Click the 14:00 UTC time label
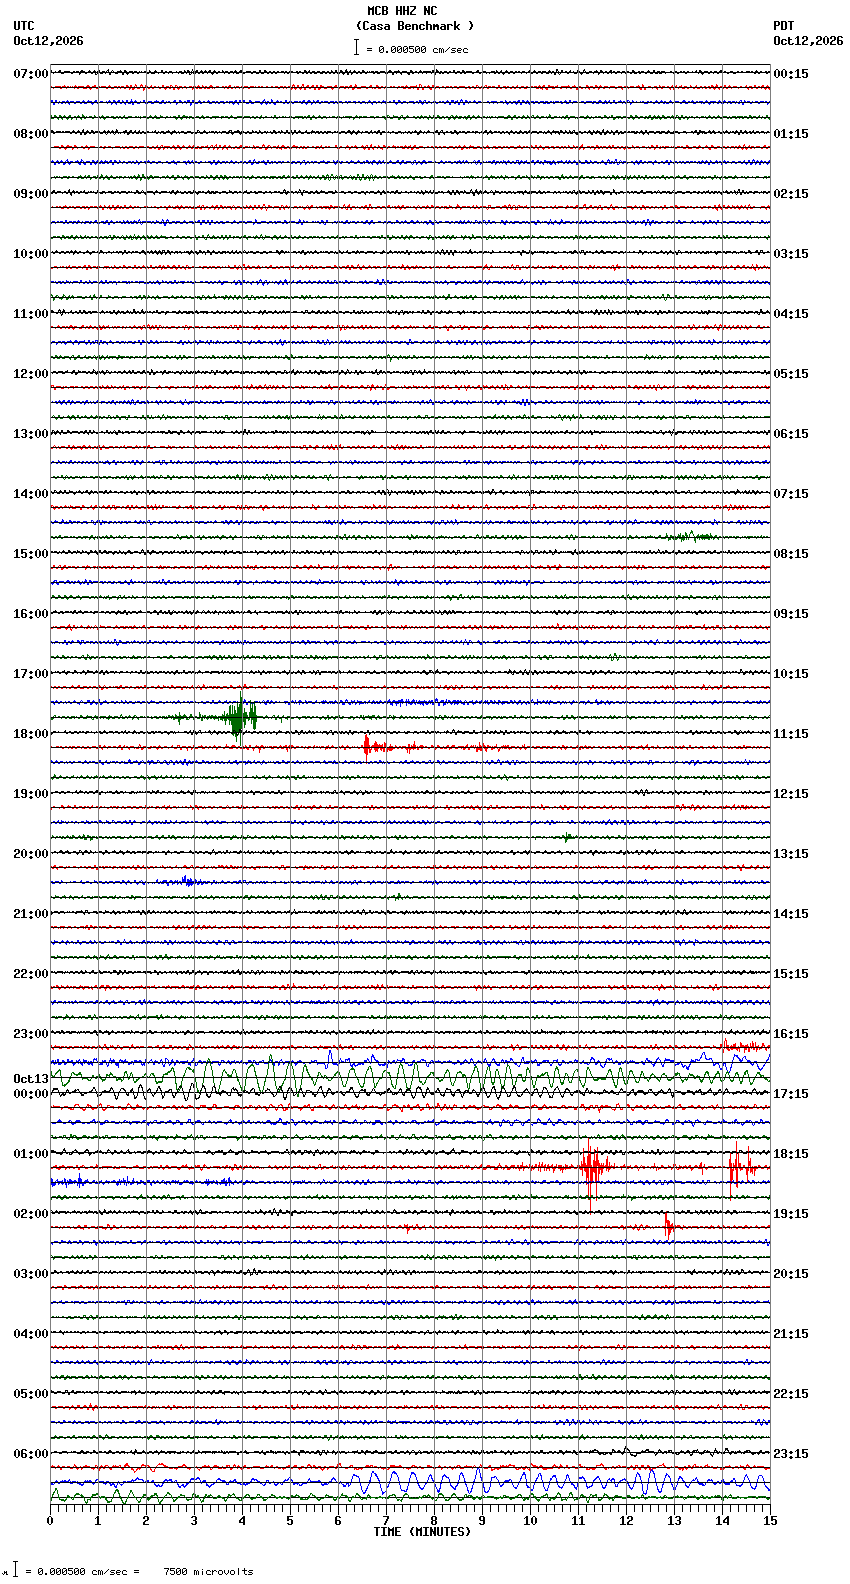Screen dimensions: 850x1584 [x=31, y=494]
